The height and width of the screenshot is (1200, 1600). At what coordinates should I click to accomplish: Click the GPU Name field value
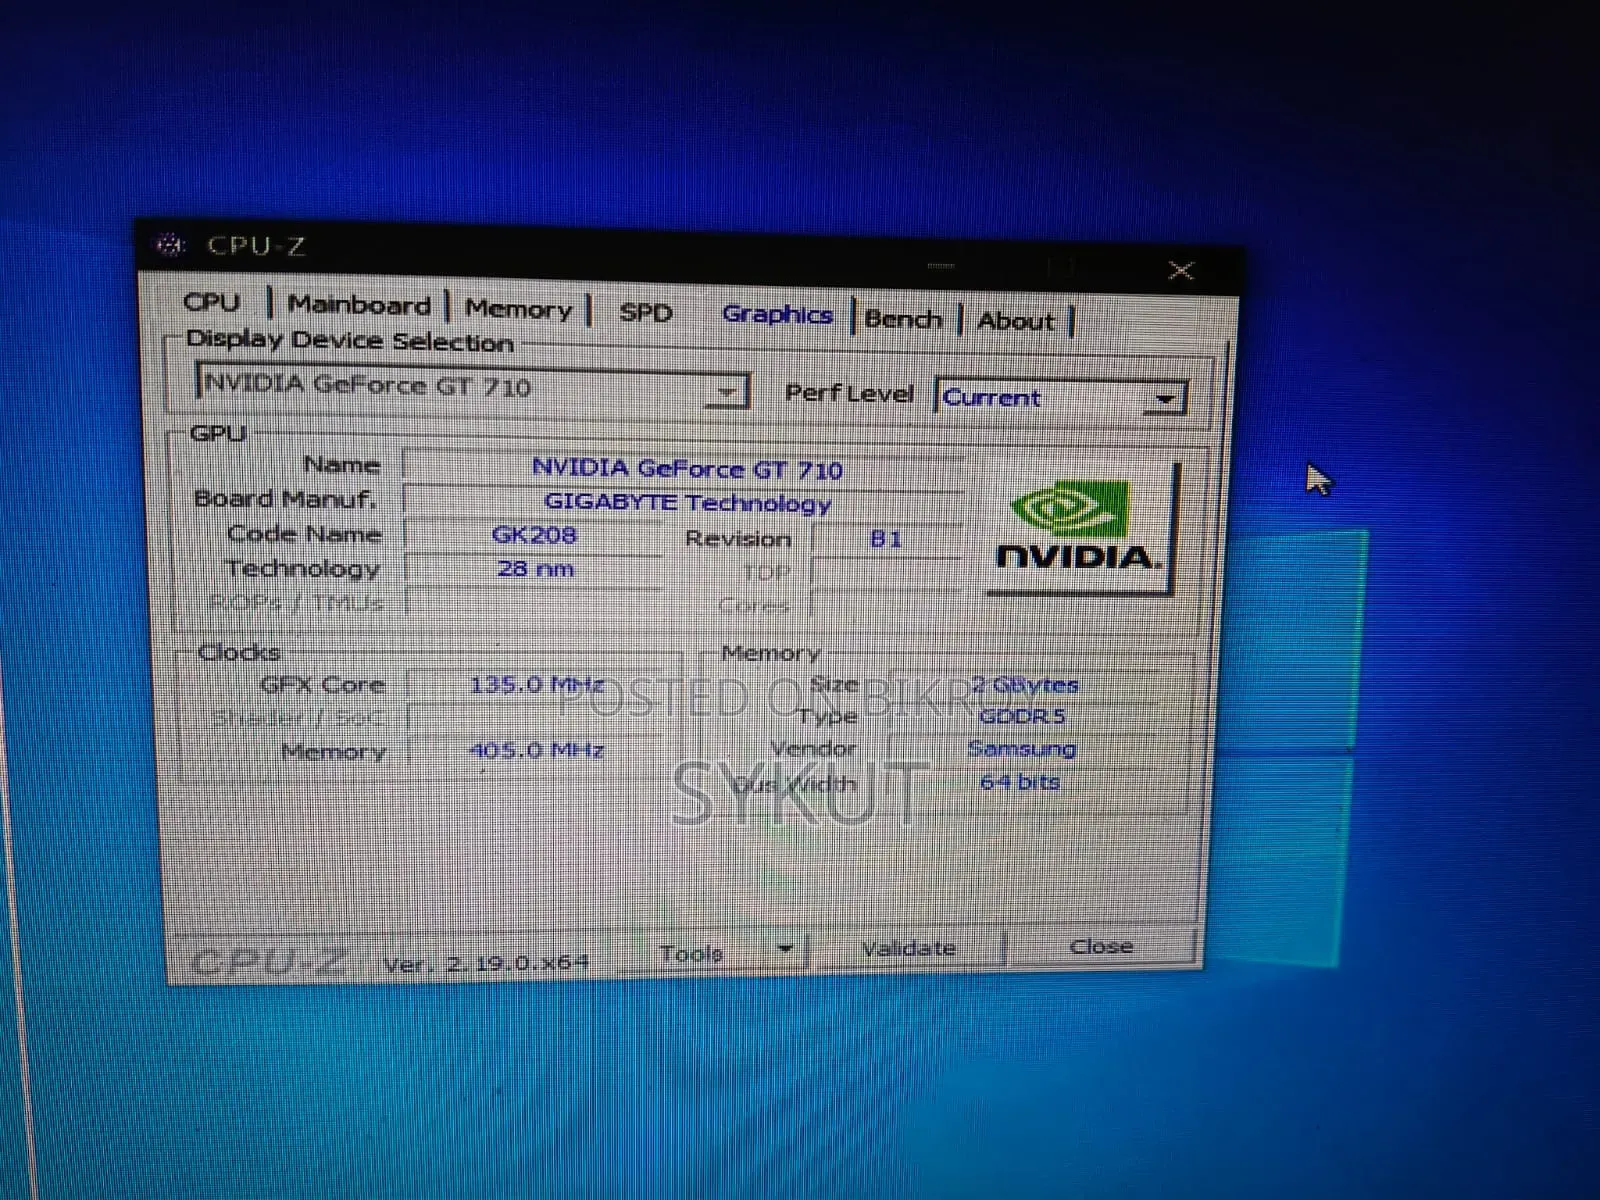click(686, 468)
